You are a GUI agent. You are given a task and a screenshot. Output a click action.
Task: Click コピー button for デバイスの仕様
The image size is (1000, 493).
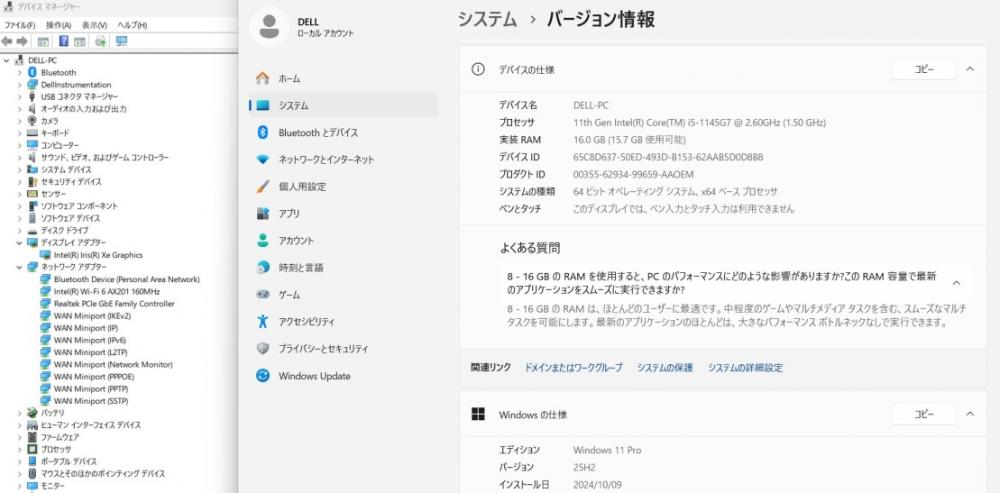923,70
